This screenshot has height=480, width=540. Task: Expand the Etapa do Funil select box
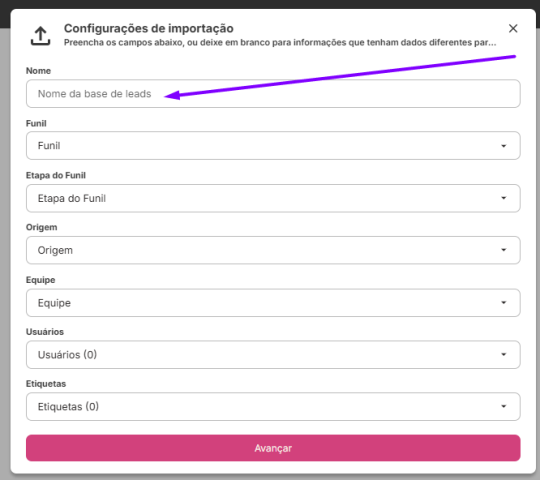[273, 198]
